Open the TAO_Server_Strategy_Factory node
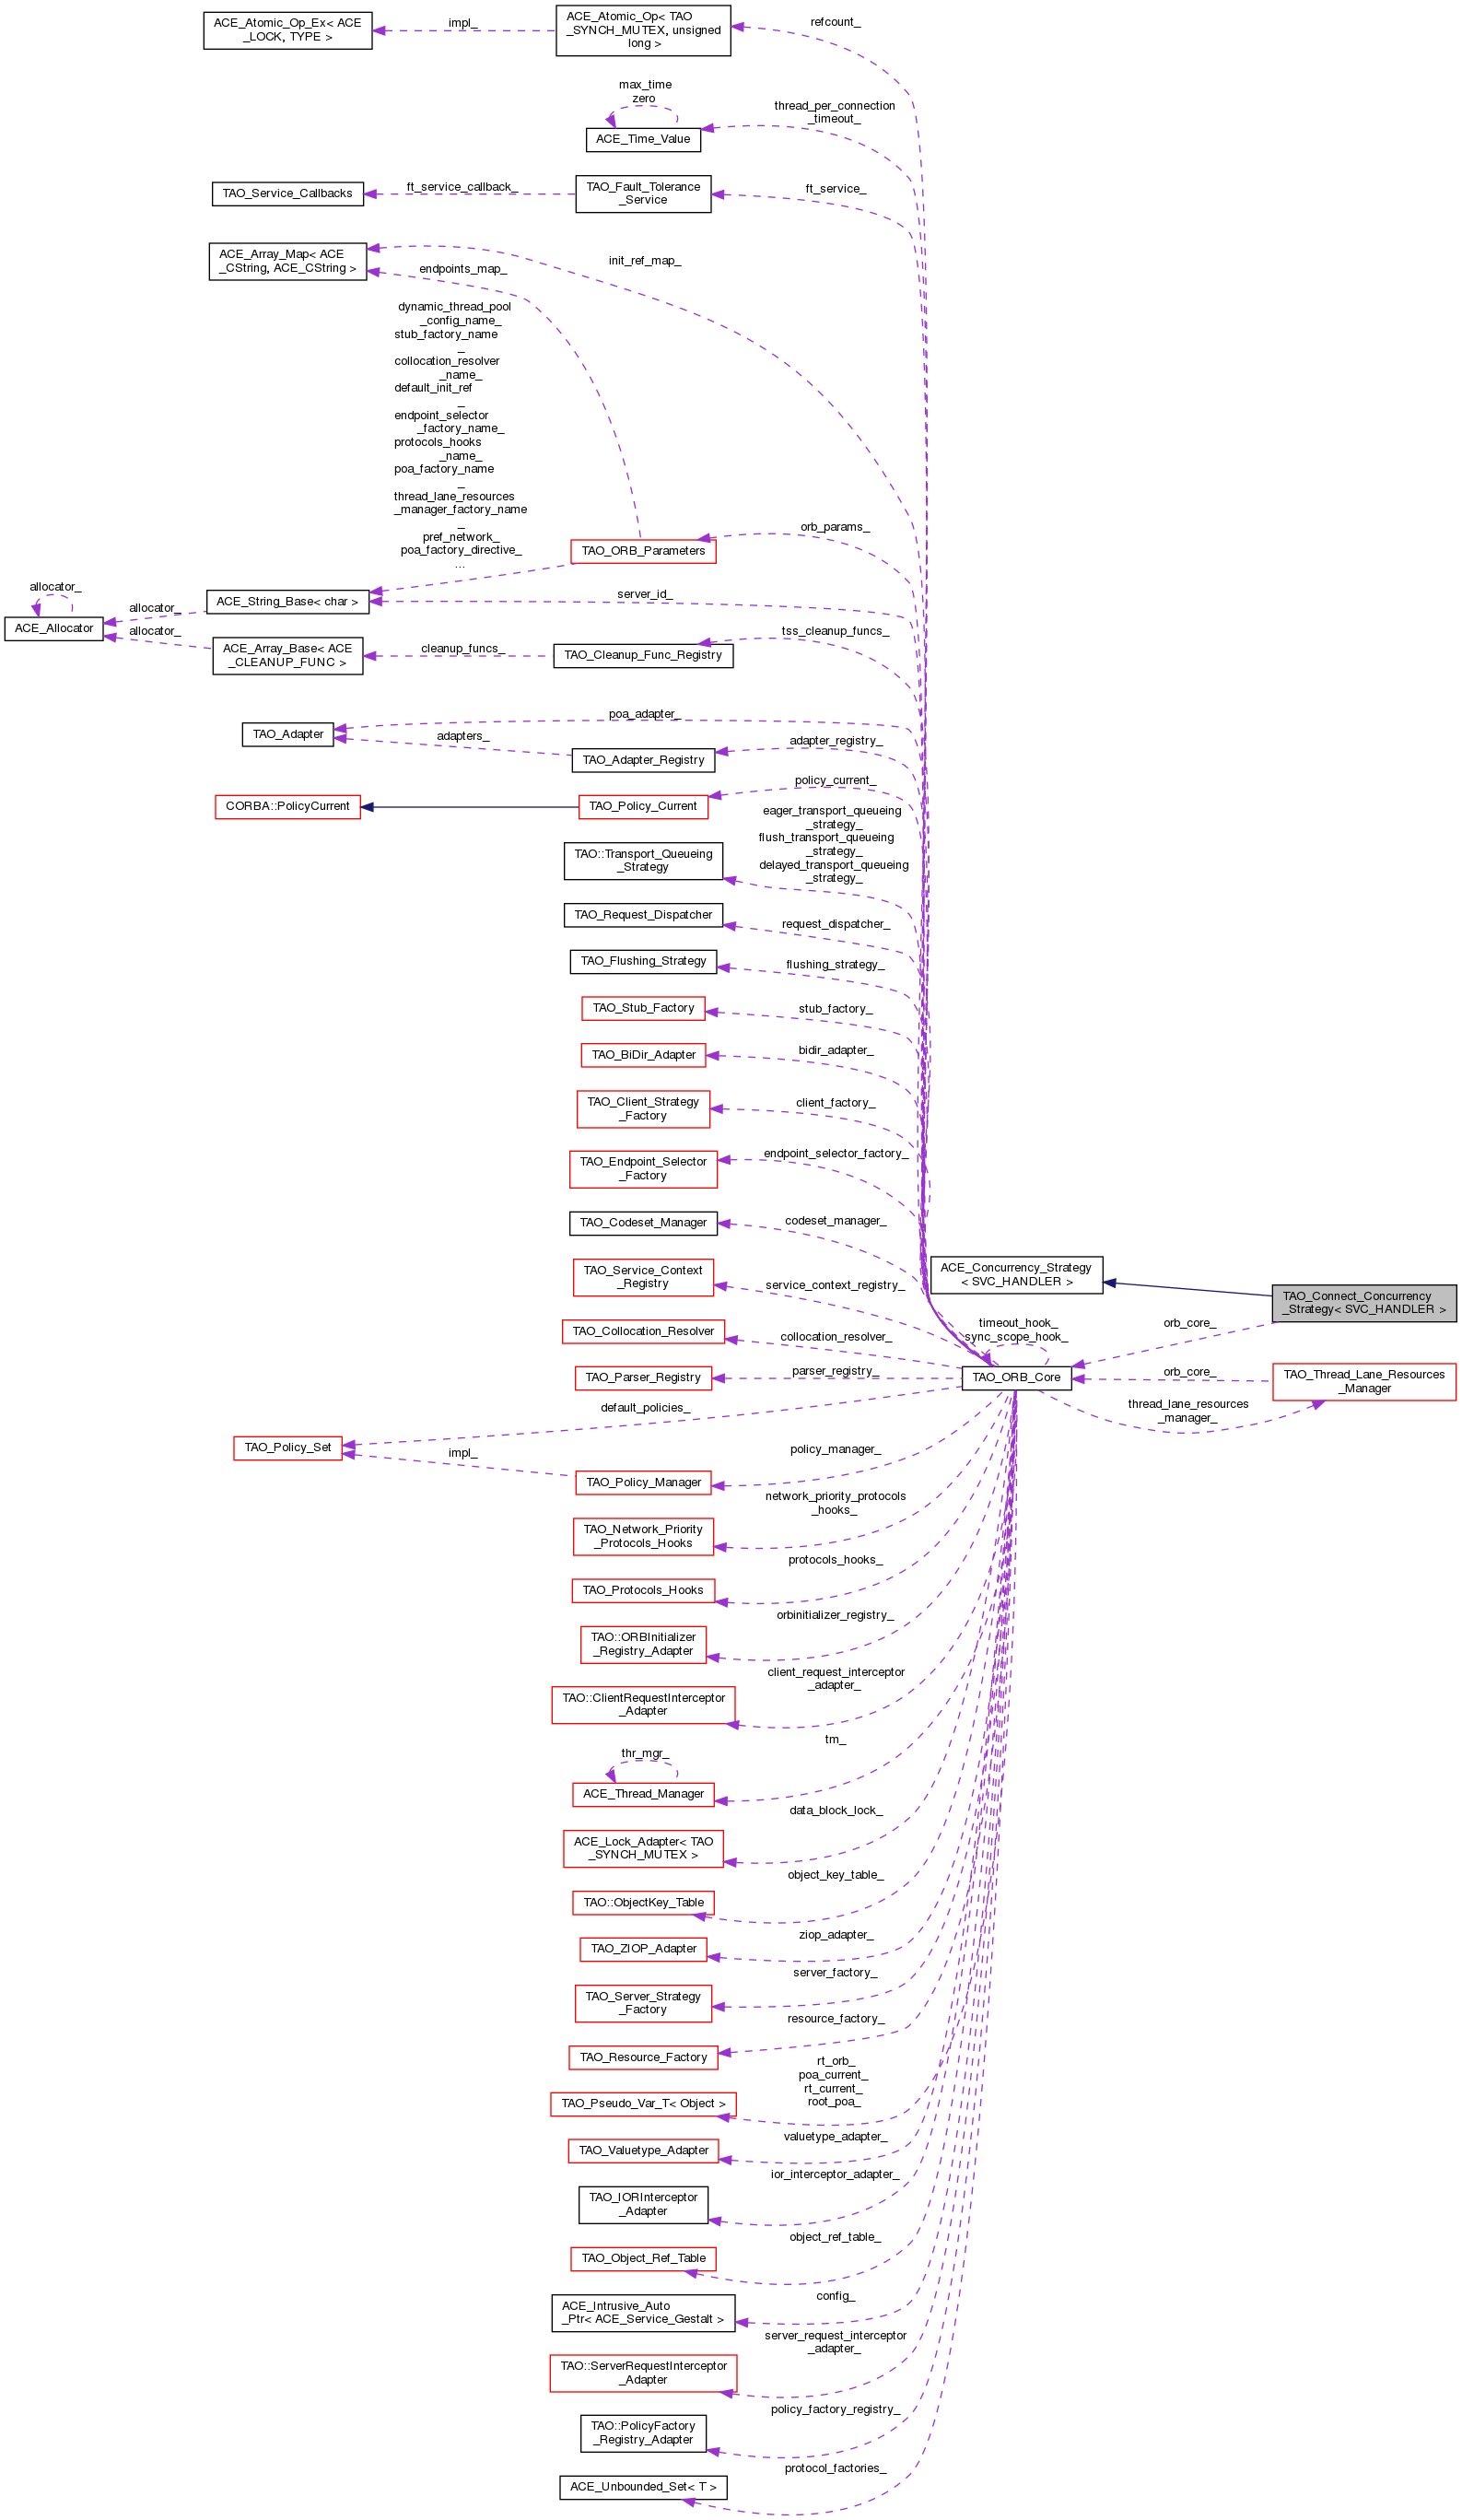 643,2003
